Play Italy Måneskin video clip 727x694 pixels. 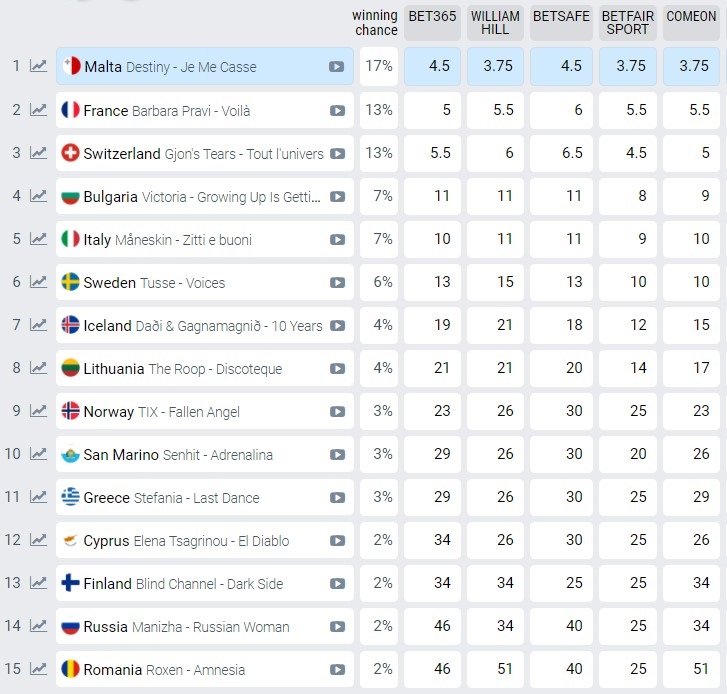click(337, 240)
